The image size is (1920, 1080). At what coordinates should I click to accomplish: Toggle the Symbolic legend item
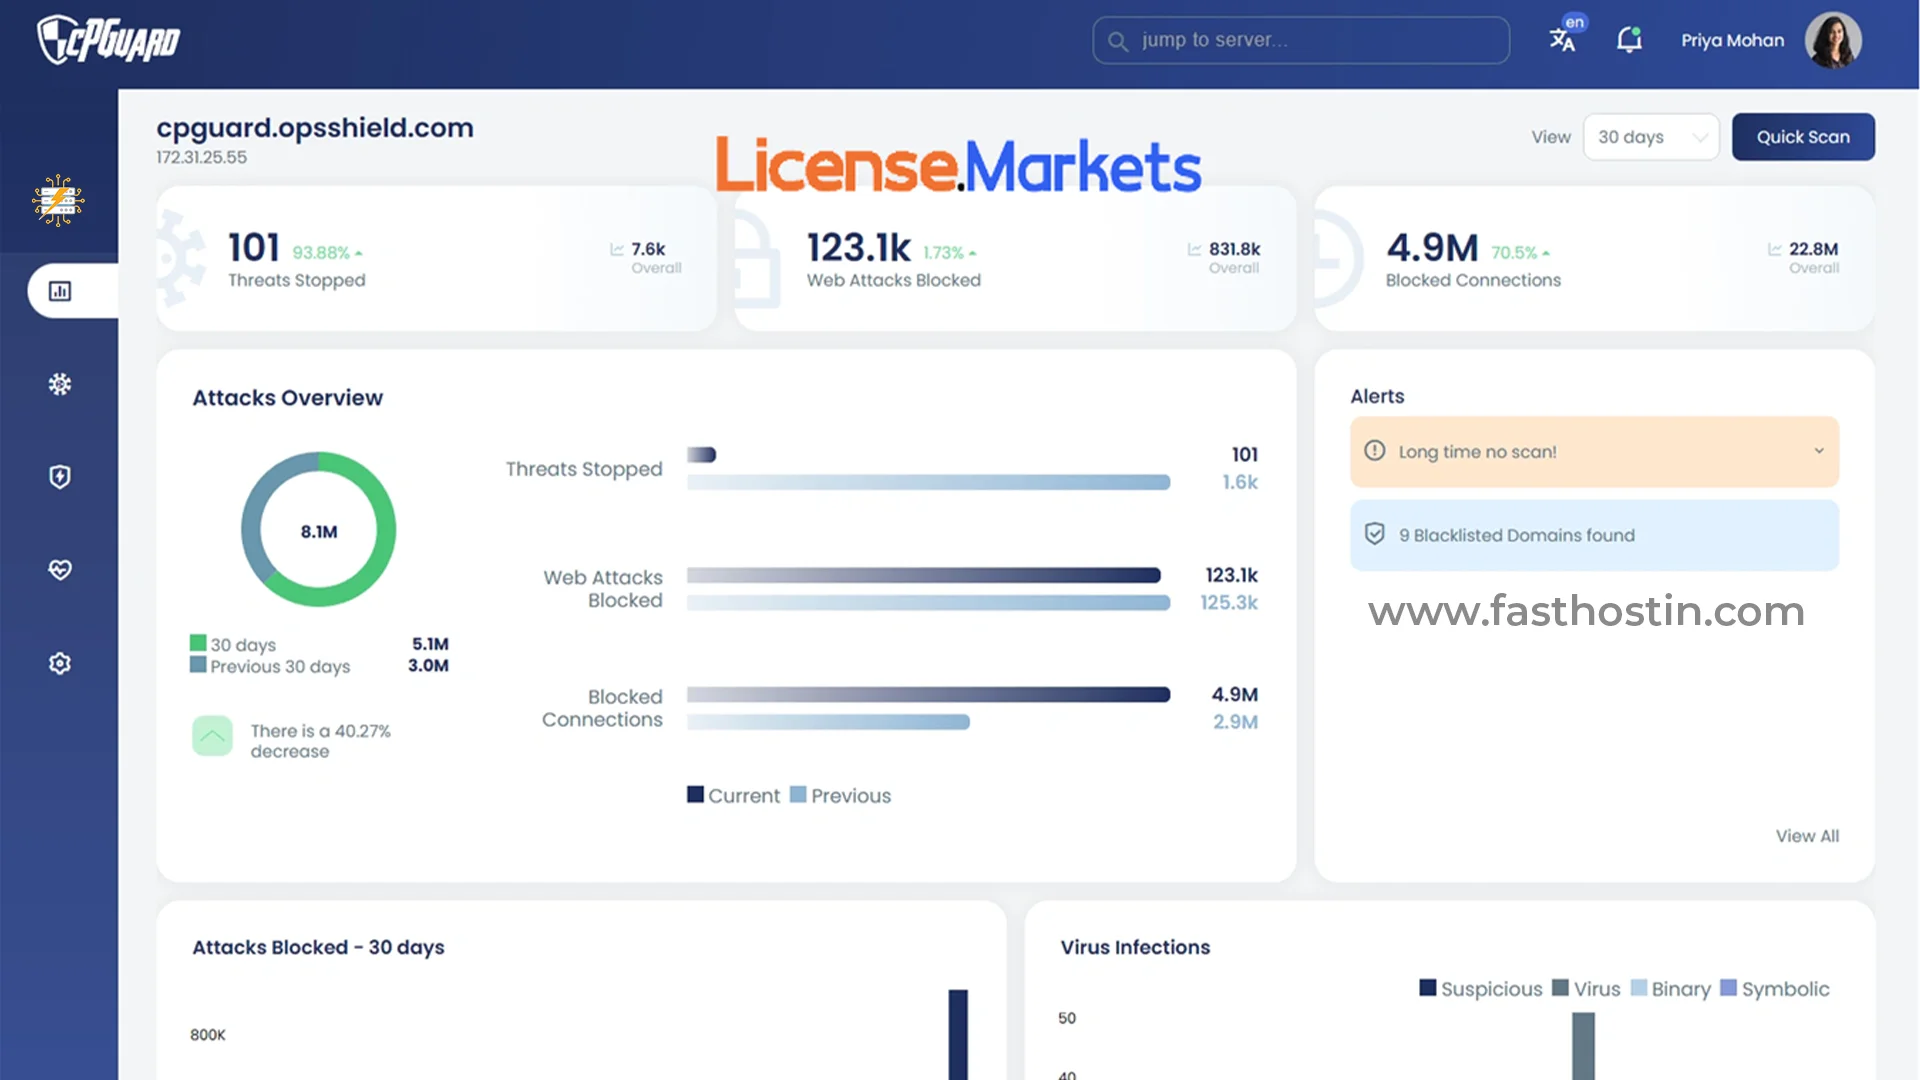(x=1775, y=989)
